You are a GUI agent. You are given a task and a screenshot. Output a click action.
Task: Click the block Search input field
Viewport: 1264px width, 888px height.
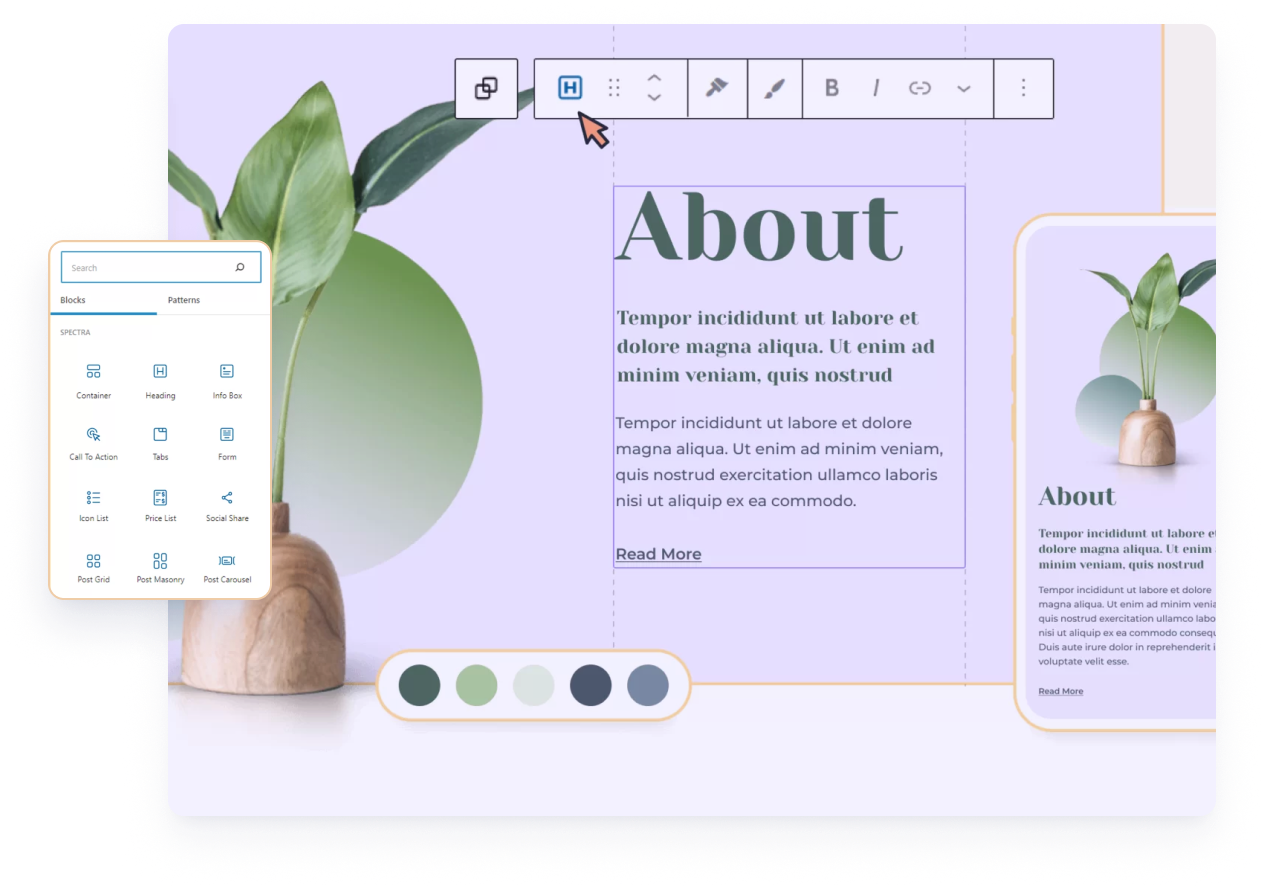pos(150,268)
